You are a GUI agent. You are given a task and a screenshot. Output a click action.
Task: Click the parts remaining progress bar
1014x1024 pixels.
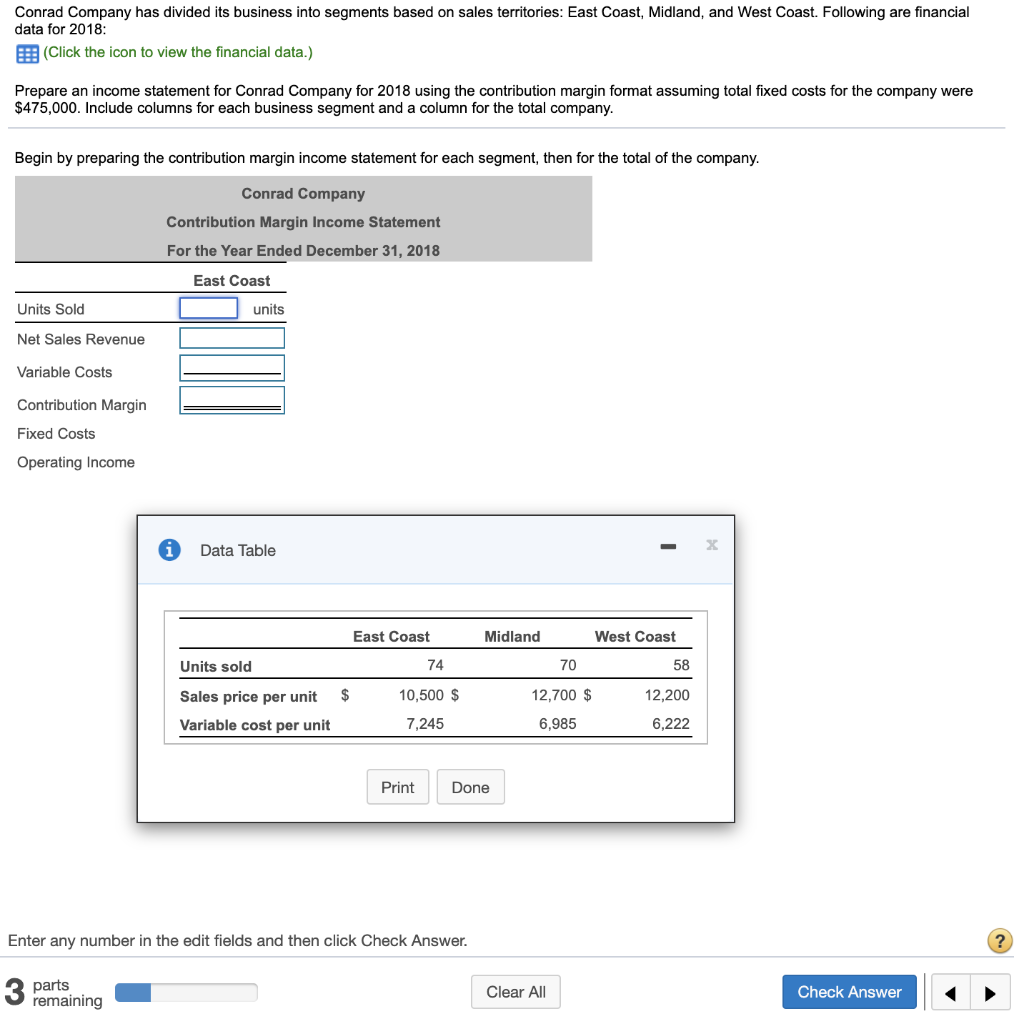(x=186, y=993)
